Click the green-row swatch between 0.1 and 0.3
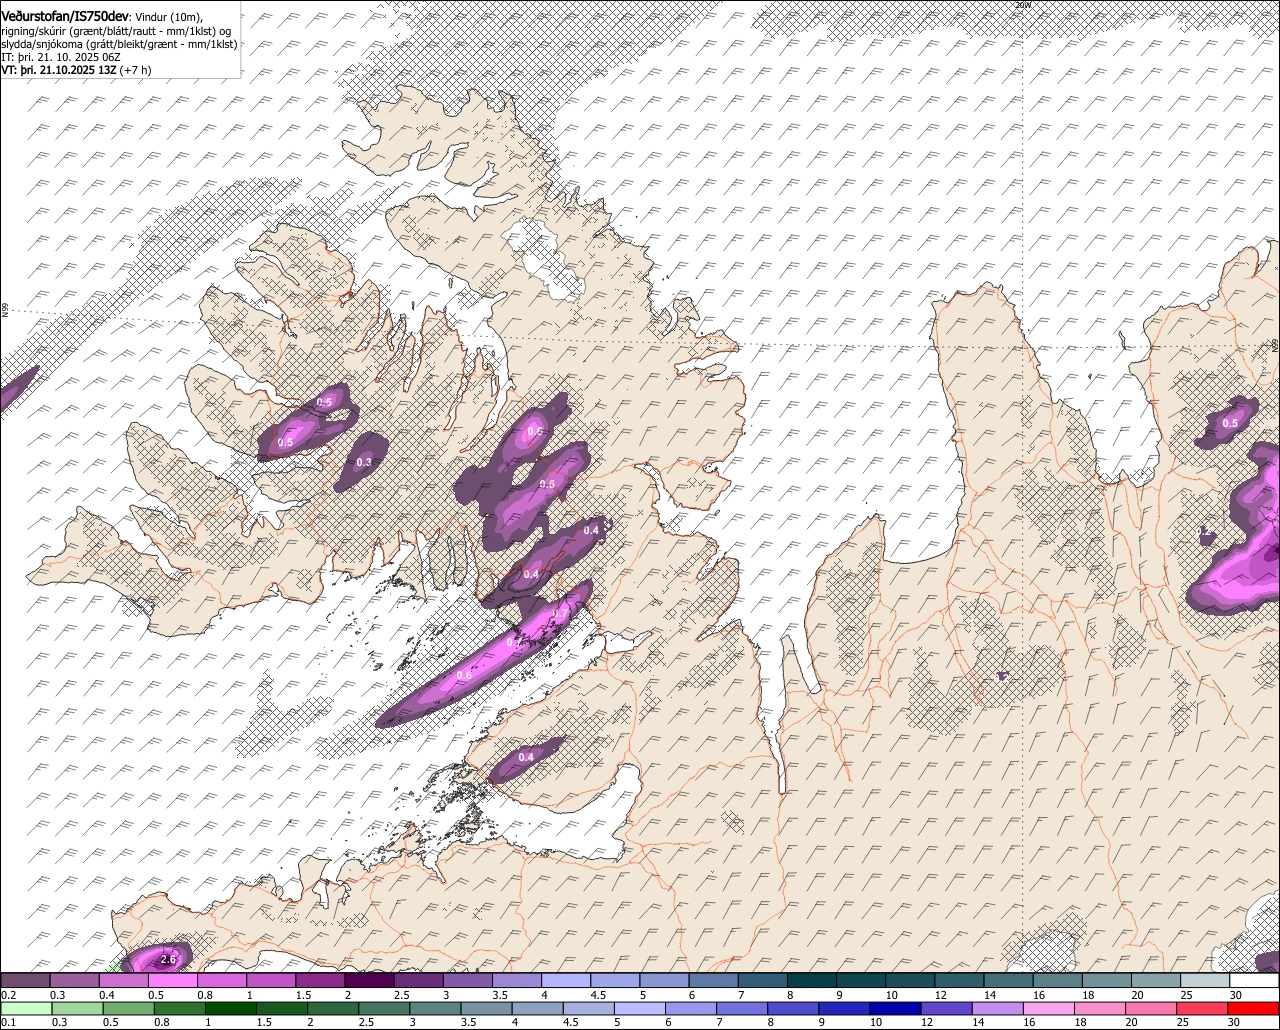1280x1030 pixels. pyautogui.click(x=25, y=1009)
